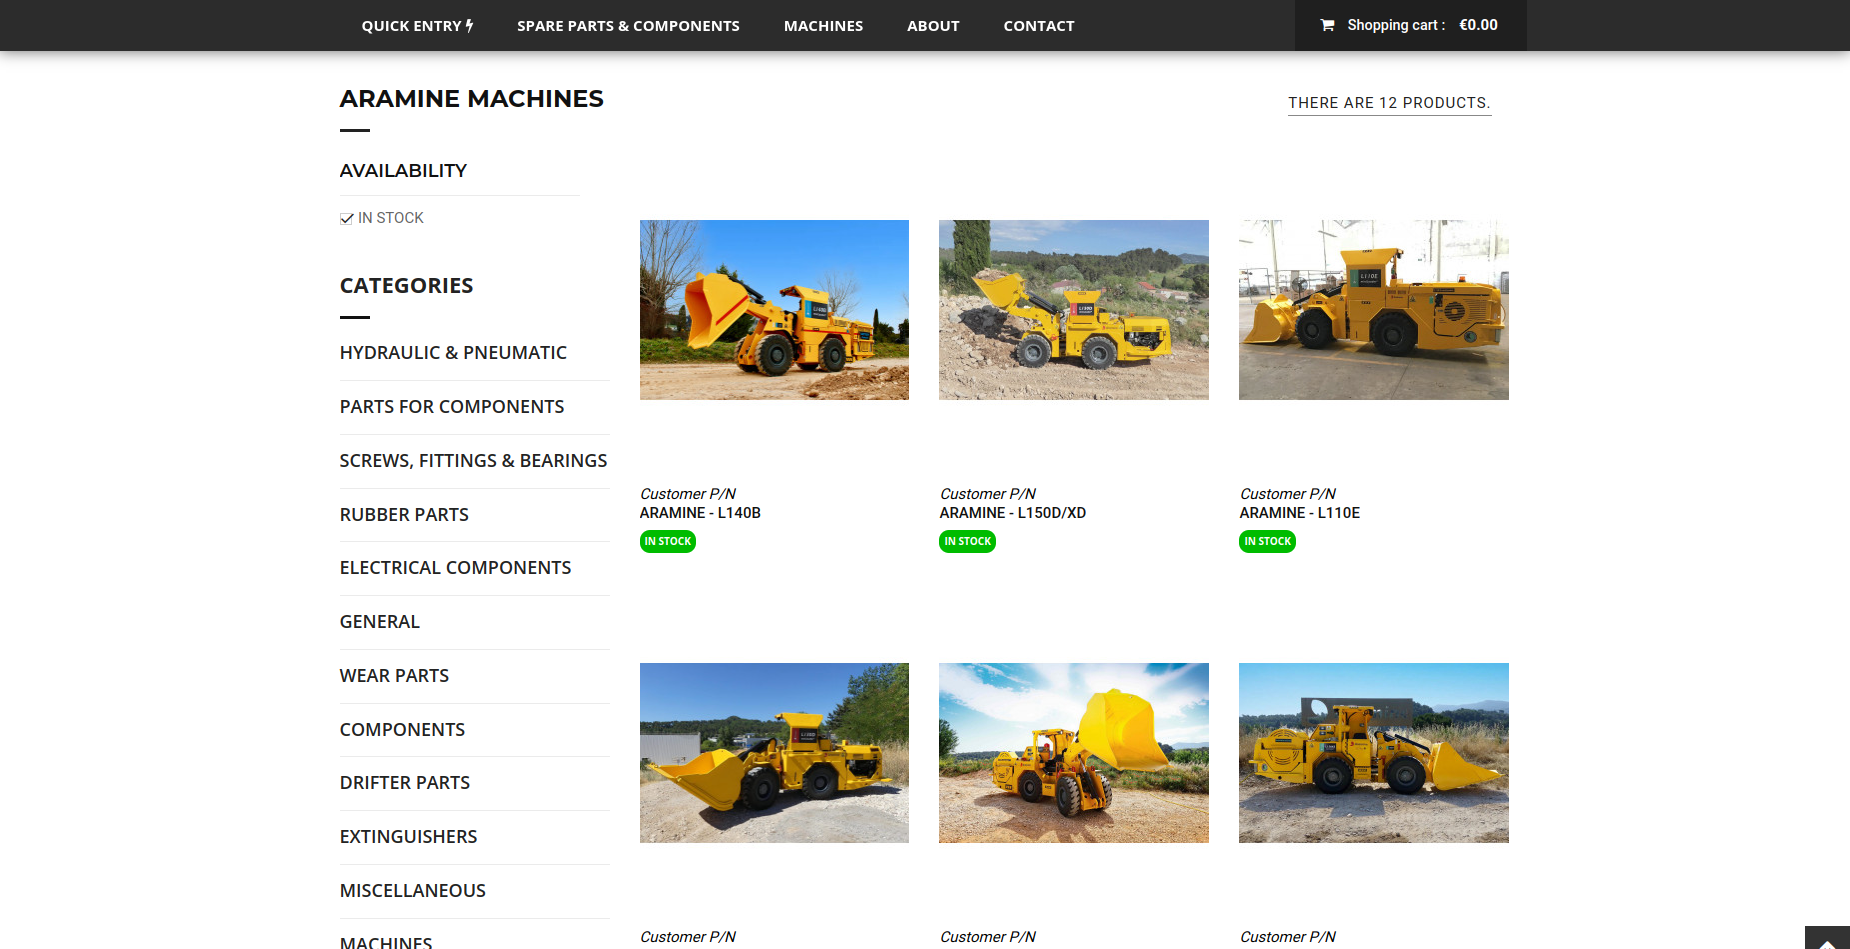
Task: Go to the Machines menu item
Action: 823,26
